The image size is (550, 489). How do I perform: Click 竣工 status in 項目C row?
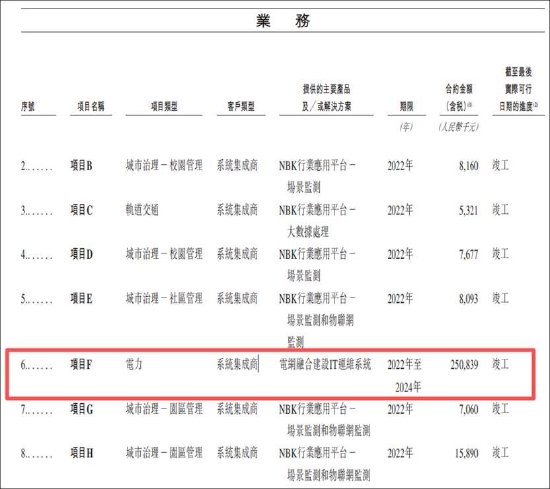click(x=501, y=210)
